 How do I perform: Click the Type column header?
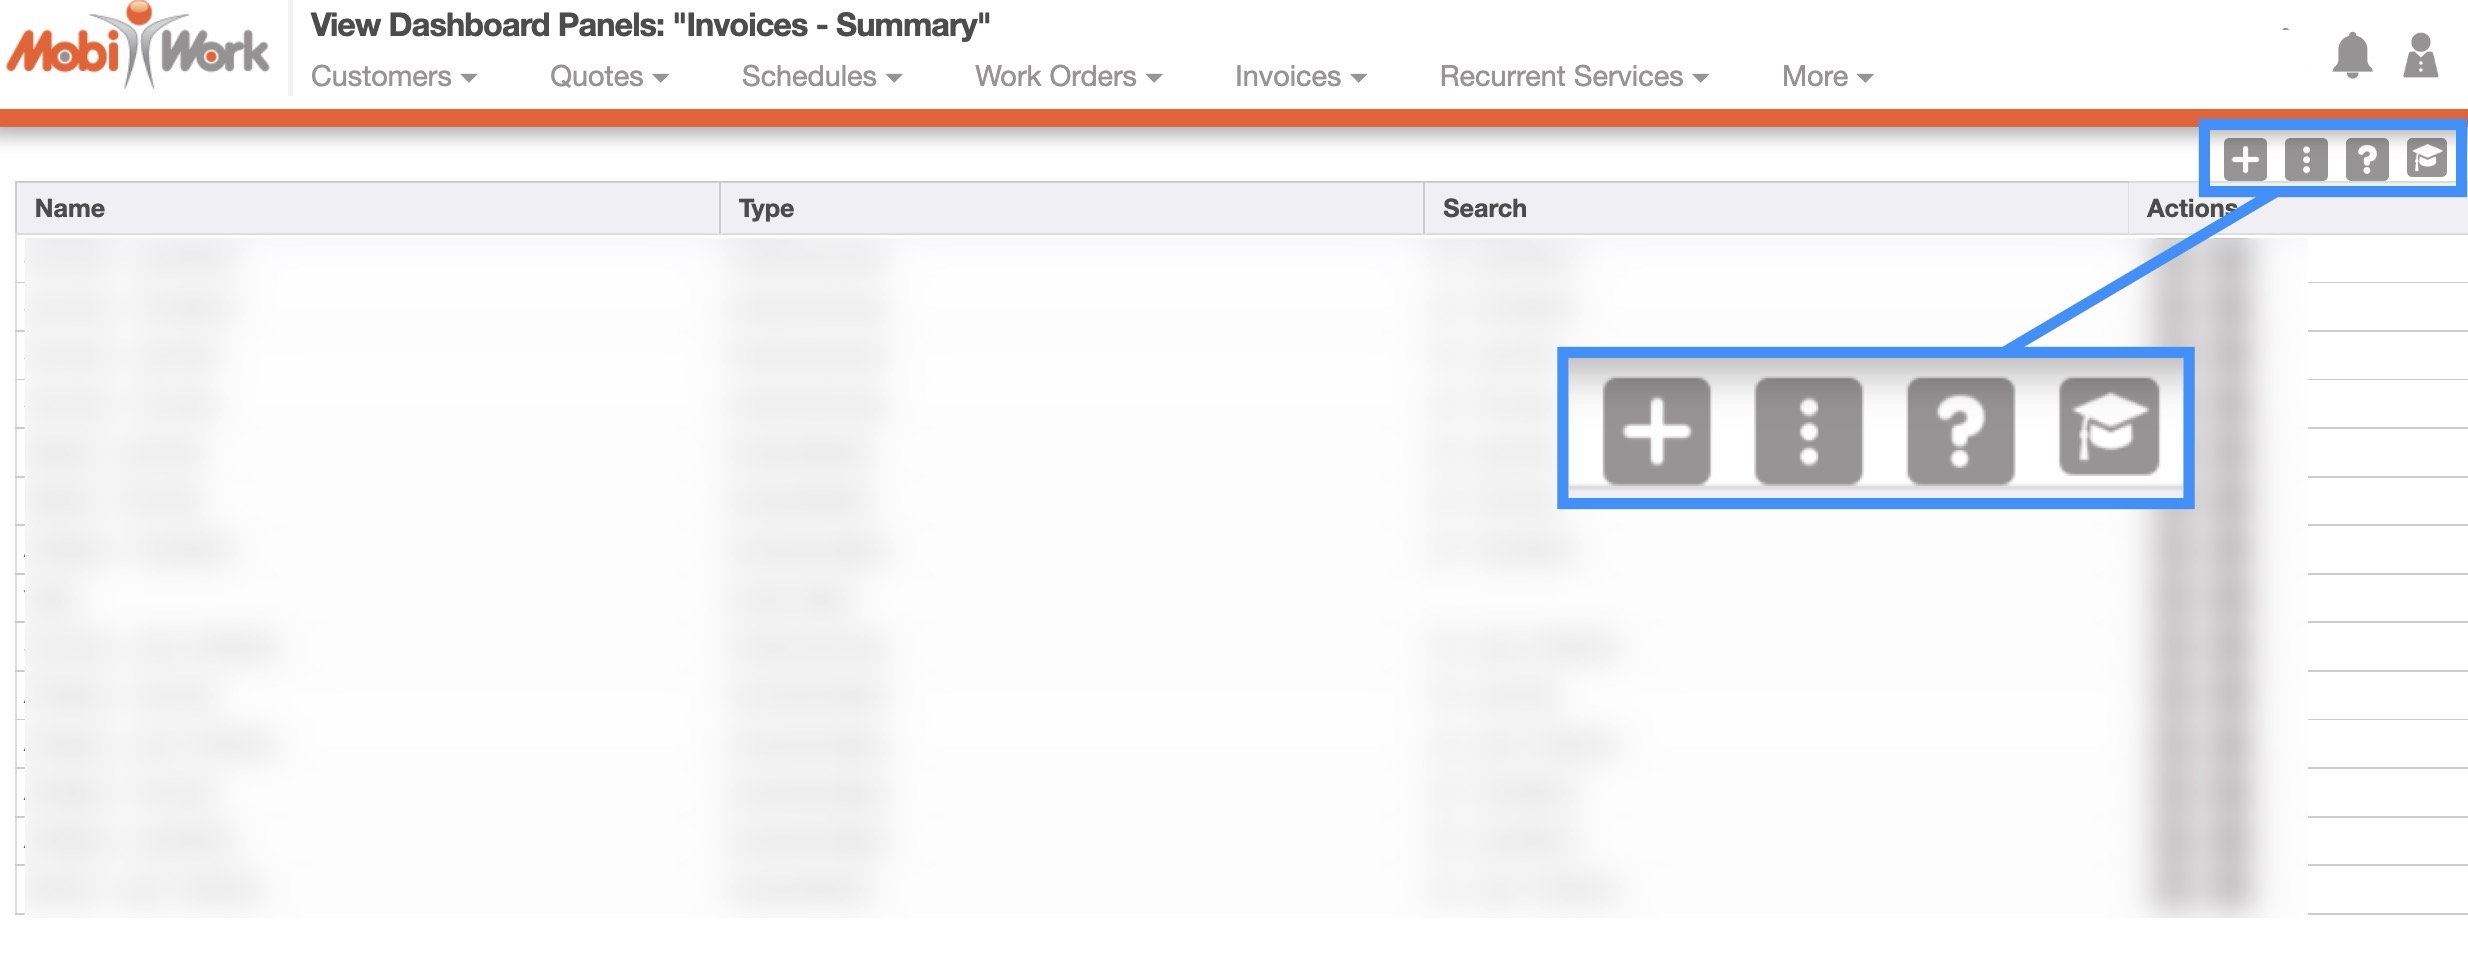[x=766, y=208]
